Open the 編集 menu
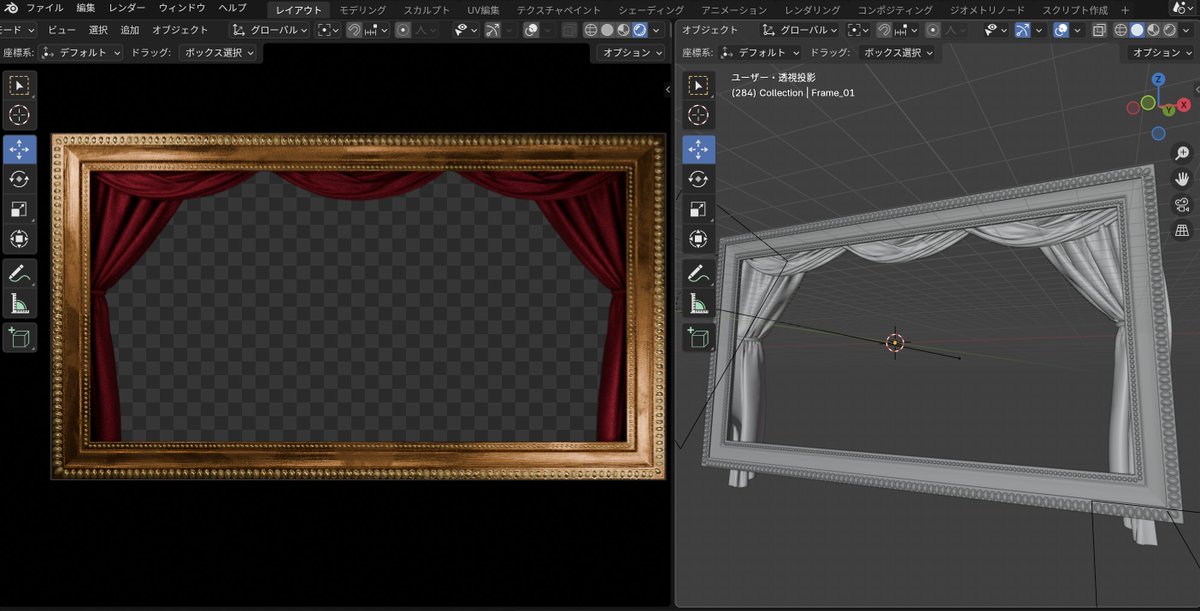 86,8
